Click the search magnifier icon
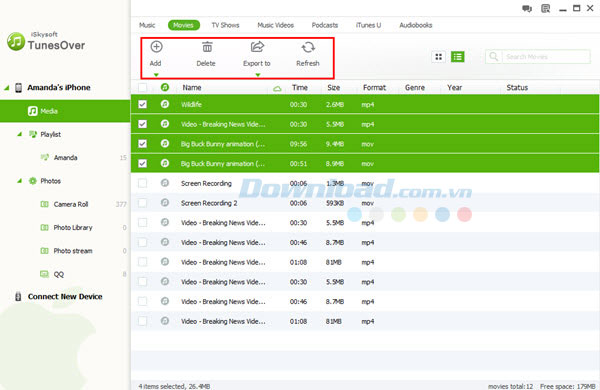600x390 pixels. [494, 57]
